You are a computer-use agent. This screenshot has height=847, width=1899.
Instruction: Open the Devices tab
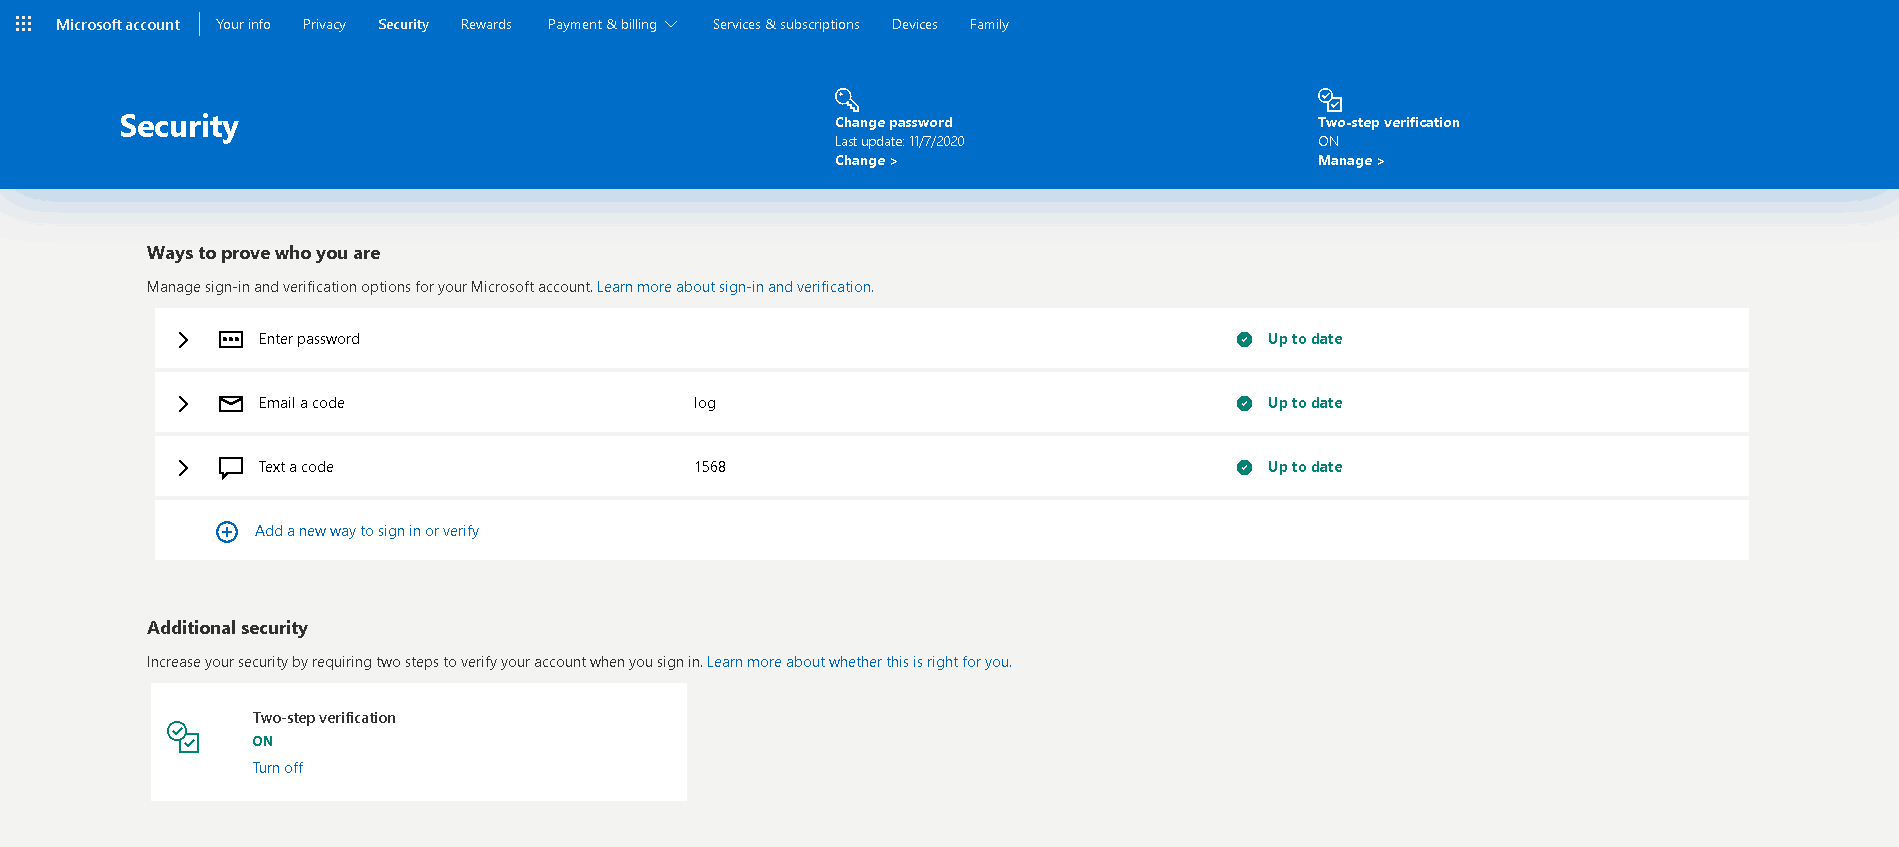915,24
